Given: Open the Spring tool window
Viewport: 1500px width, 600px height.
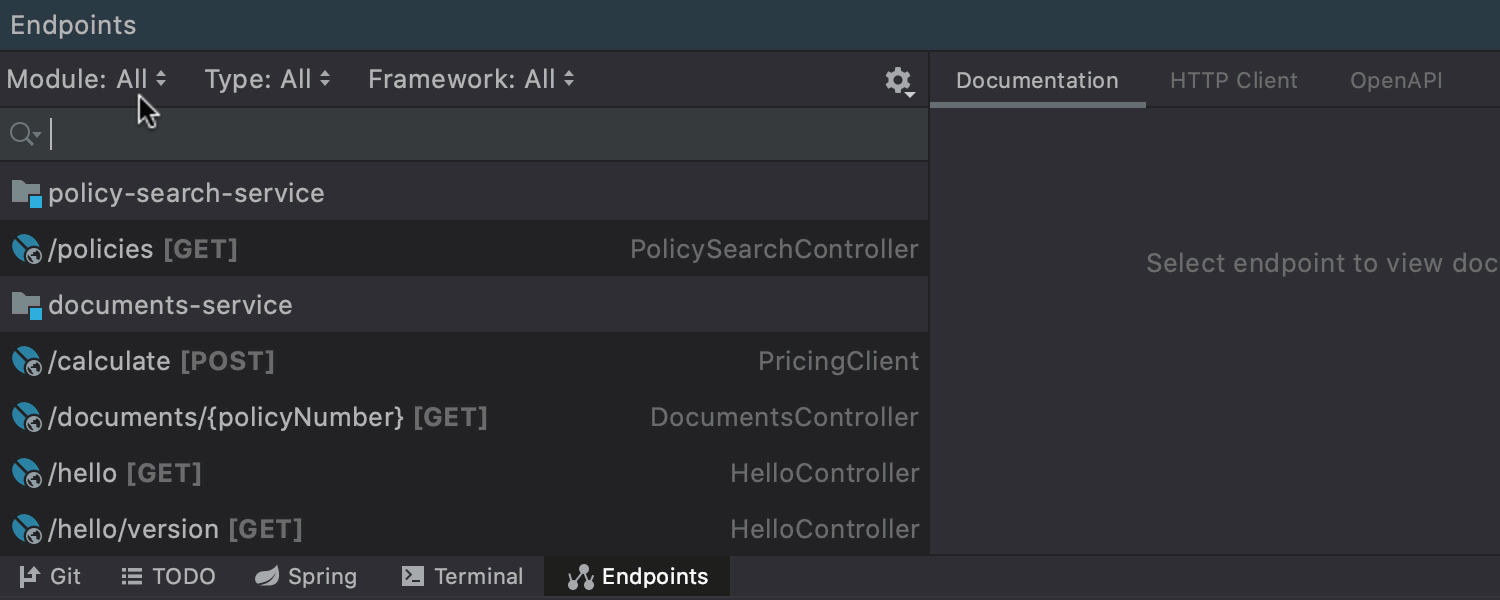Looking at the screenshot, I should pyautogui.click(x=306, y=577).
